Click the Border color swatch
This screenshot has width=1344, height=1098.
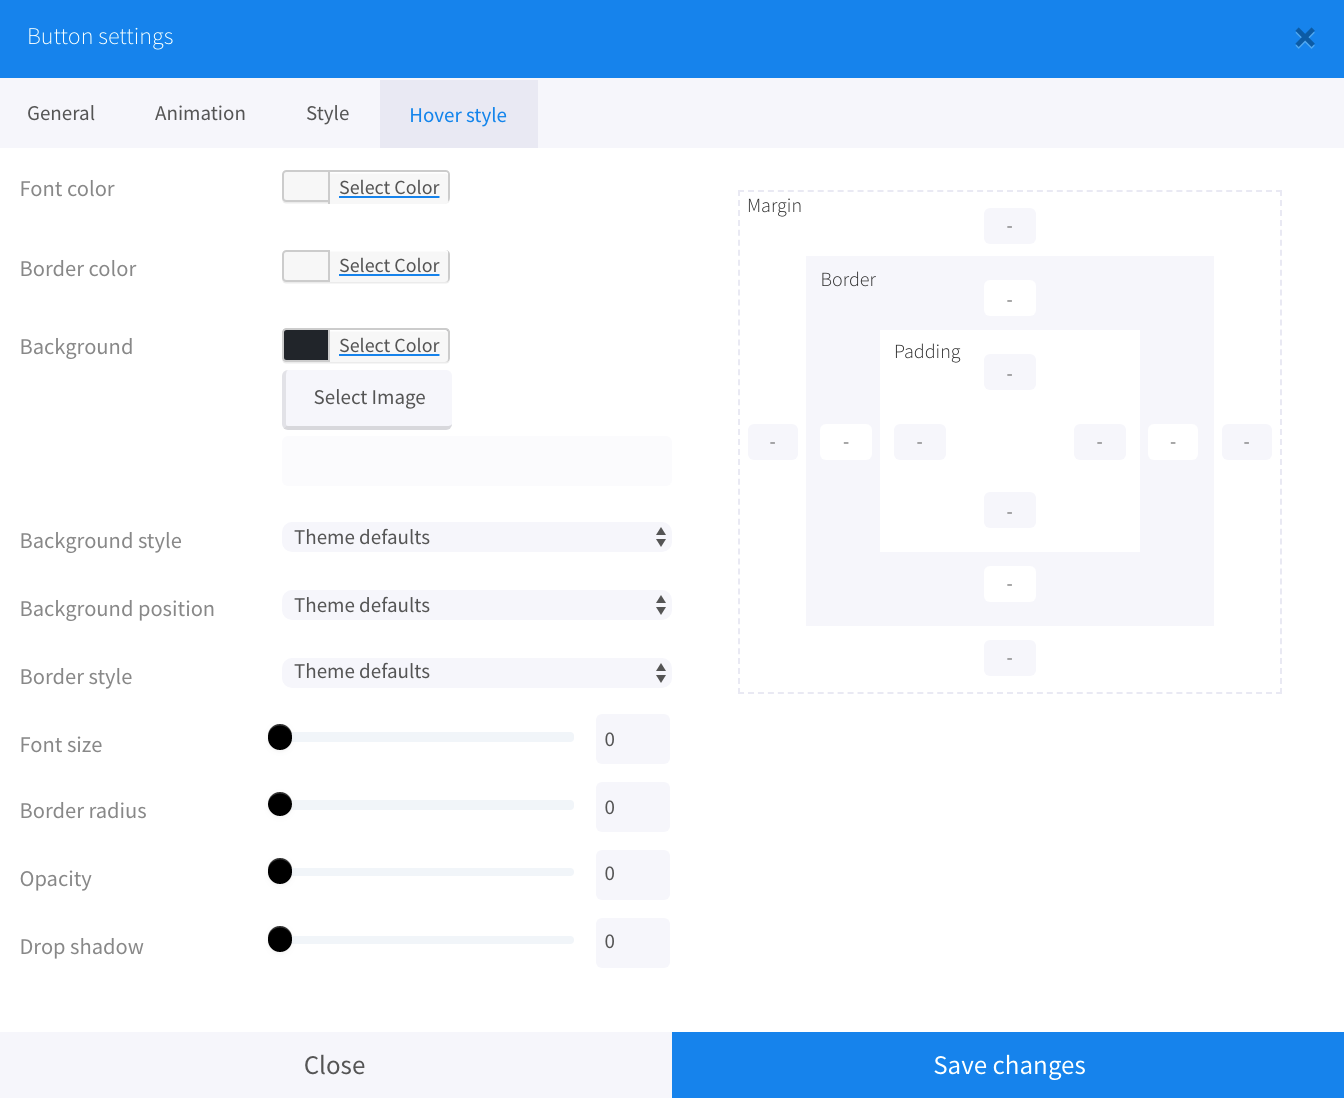[x=306, y=266]
